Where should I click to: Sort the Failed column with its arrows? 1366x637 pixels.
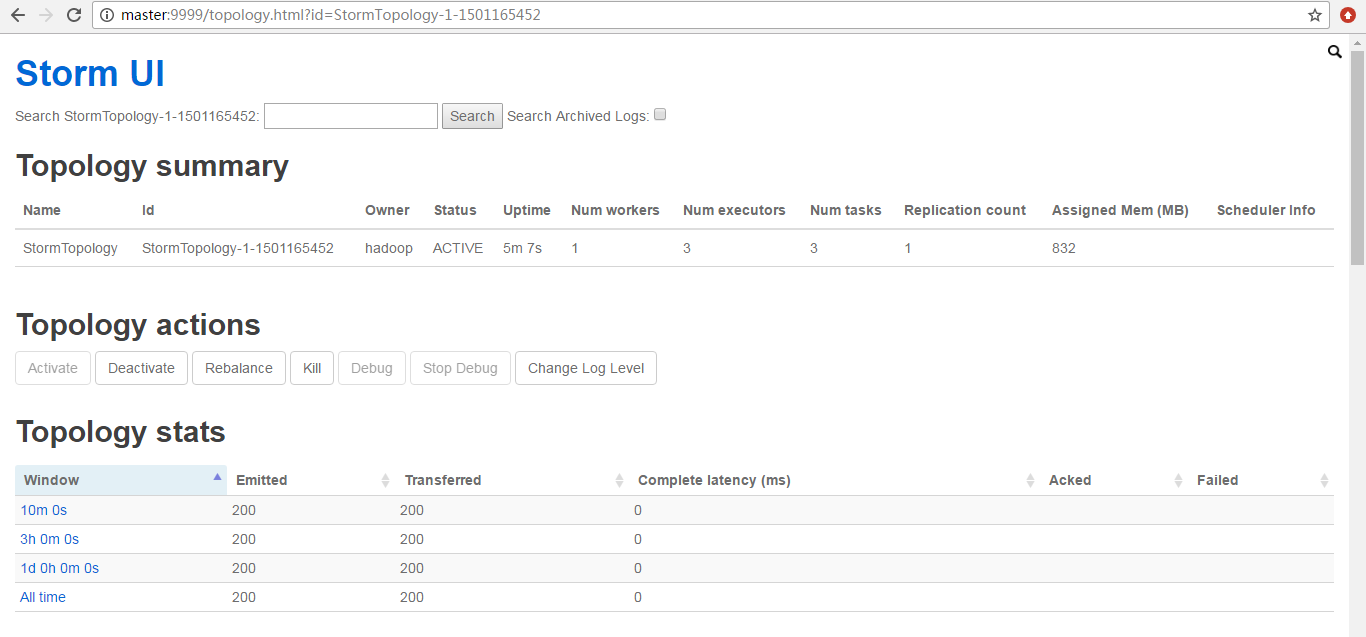click(x=1324, y=481)
